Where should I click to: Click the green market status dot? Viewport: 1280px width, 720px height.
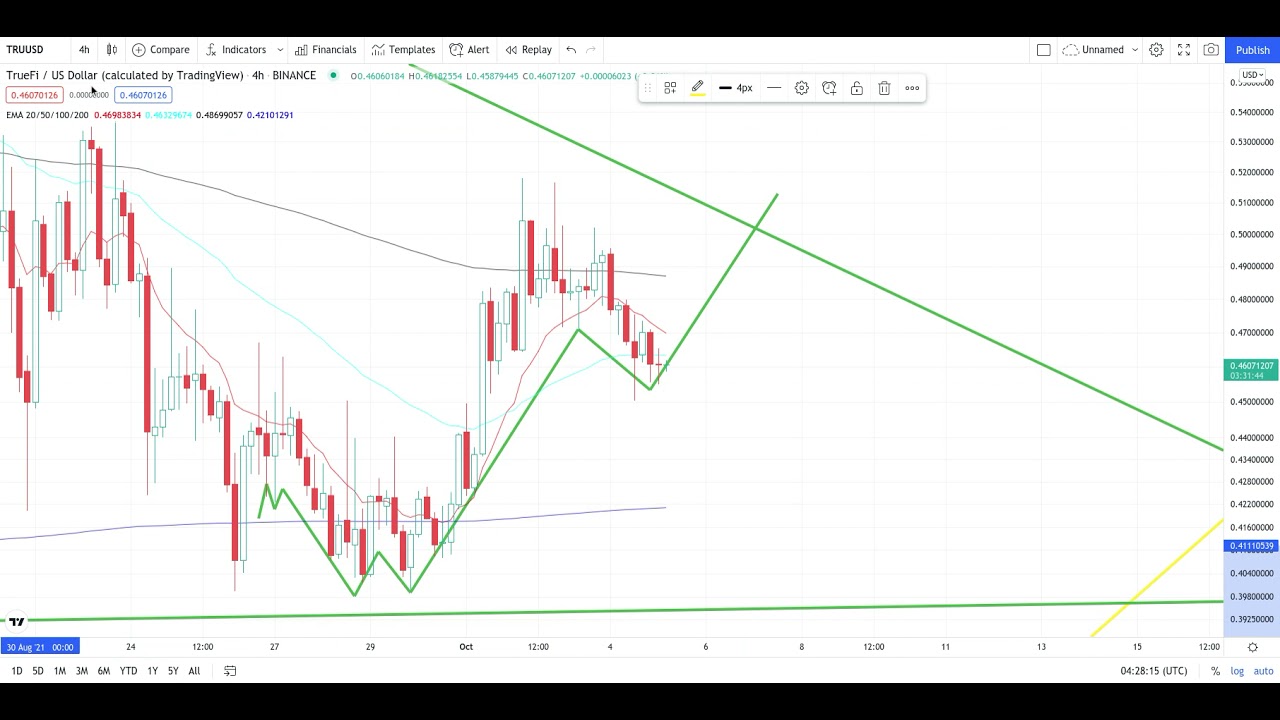click(x=333, y=75)
